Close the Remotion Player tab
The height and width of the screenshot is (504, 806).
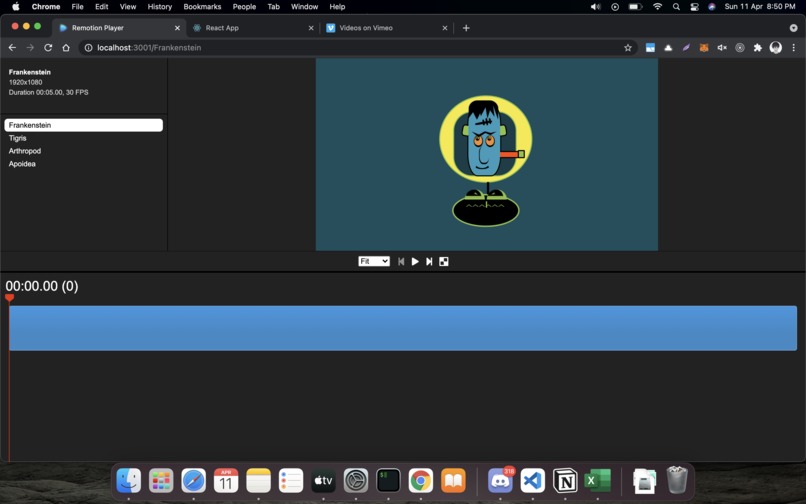pyautogui.click(x=177, y=28)
